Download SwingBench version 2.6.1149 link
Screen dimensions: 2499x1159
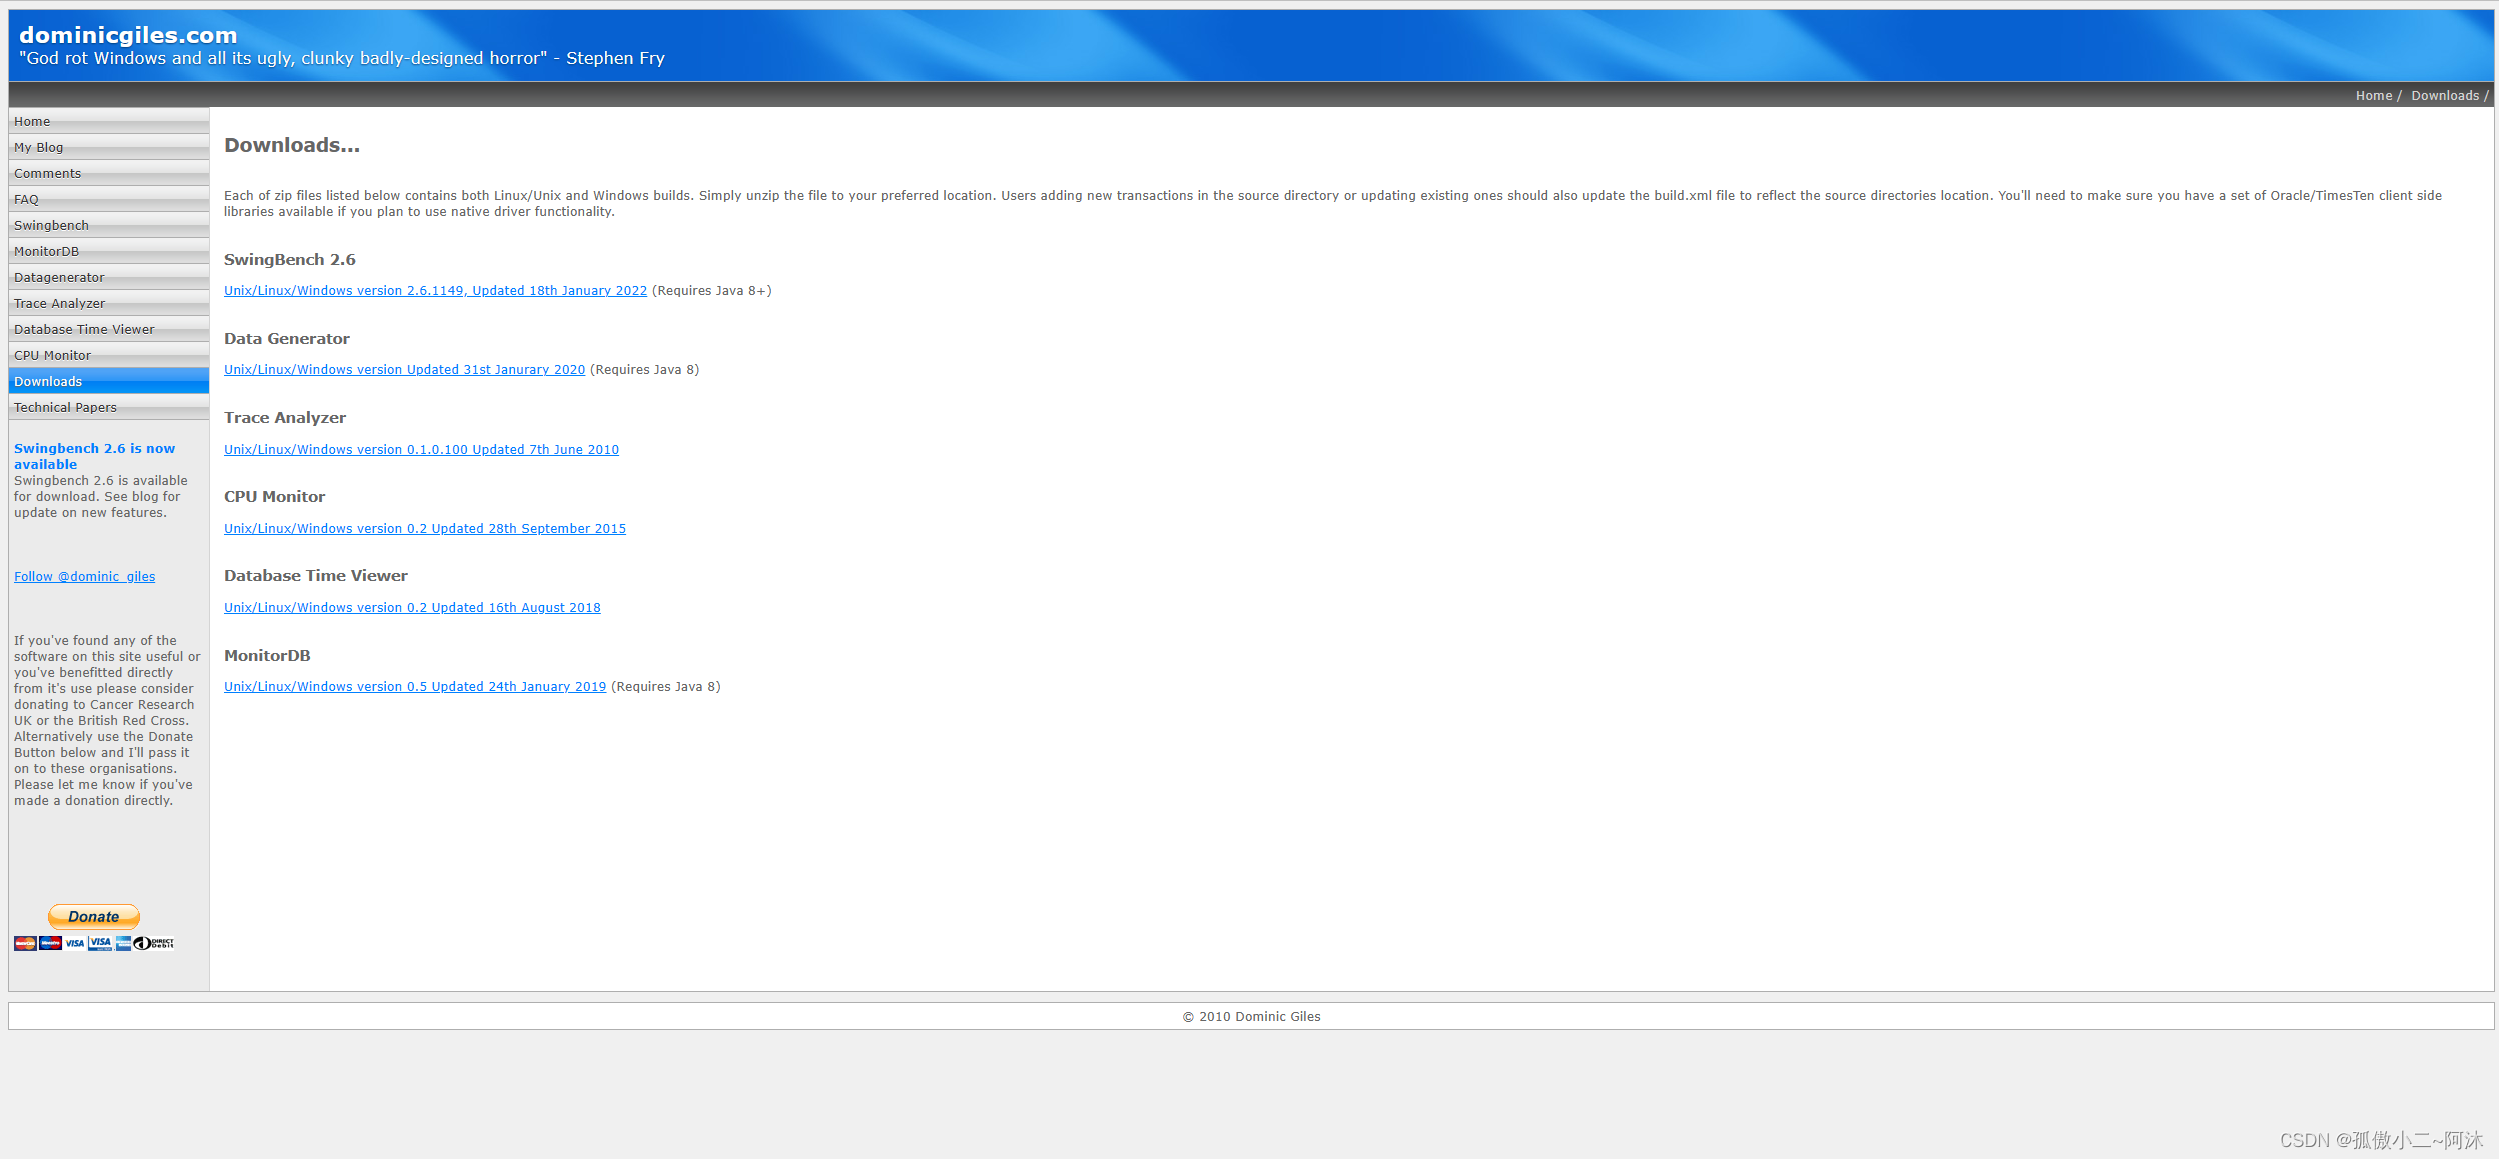[x=435, y=291]
